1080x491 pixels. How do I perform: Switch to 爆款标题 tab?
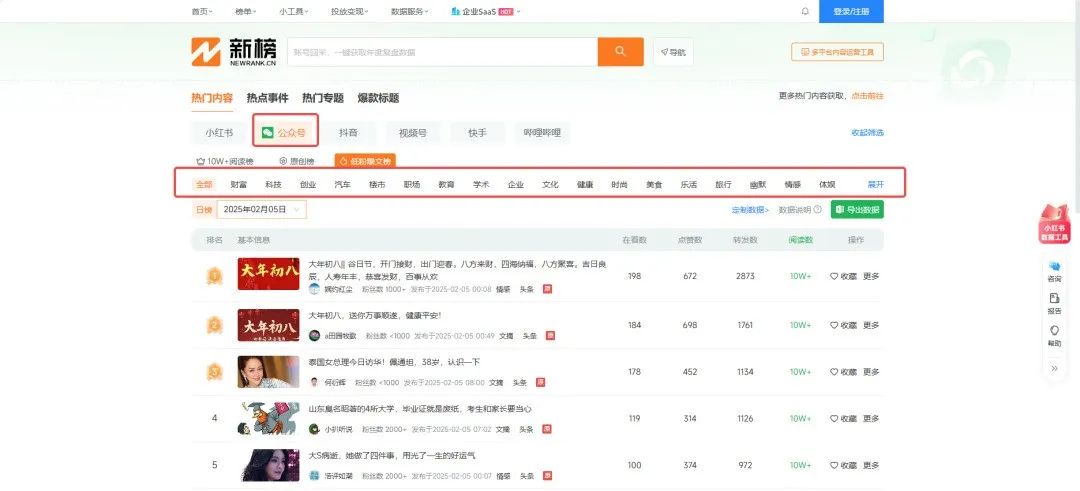coord(378,98)
